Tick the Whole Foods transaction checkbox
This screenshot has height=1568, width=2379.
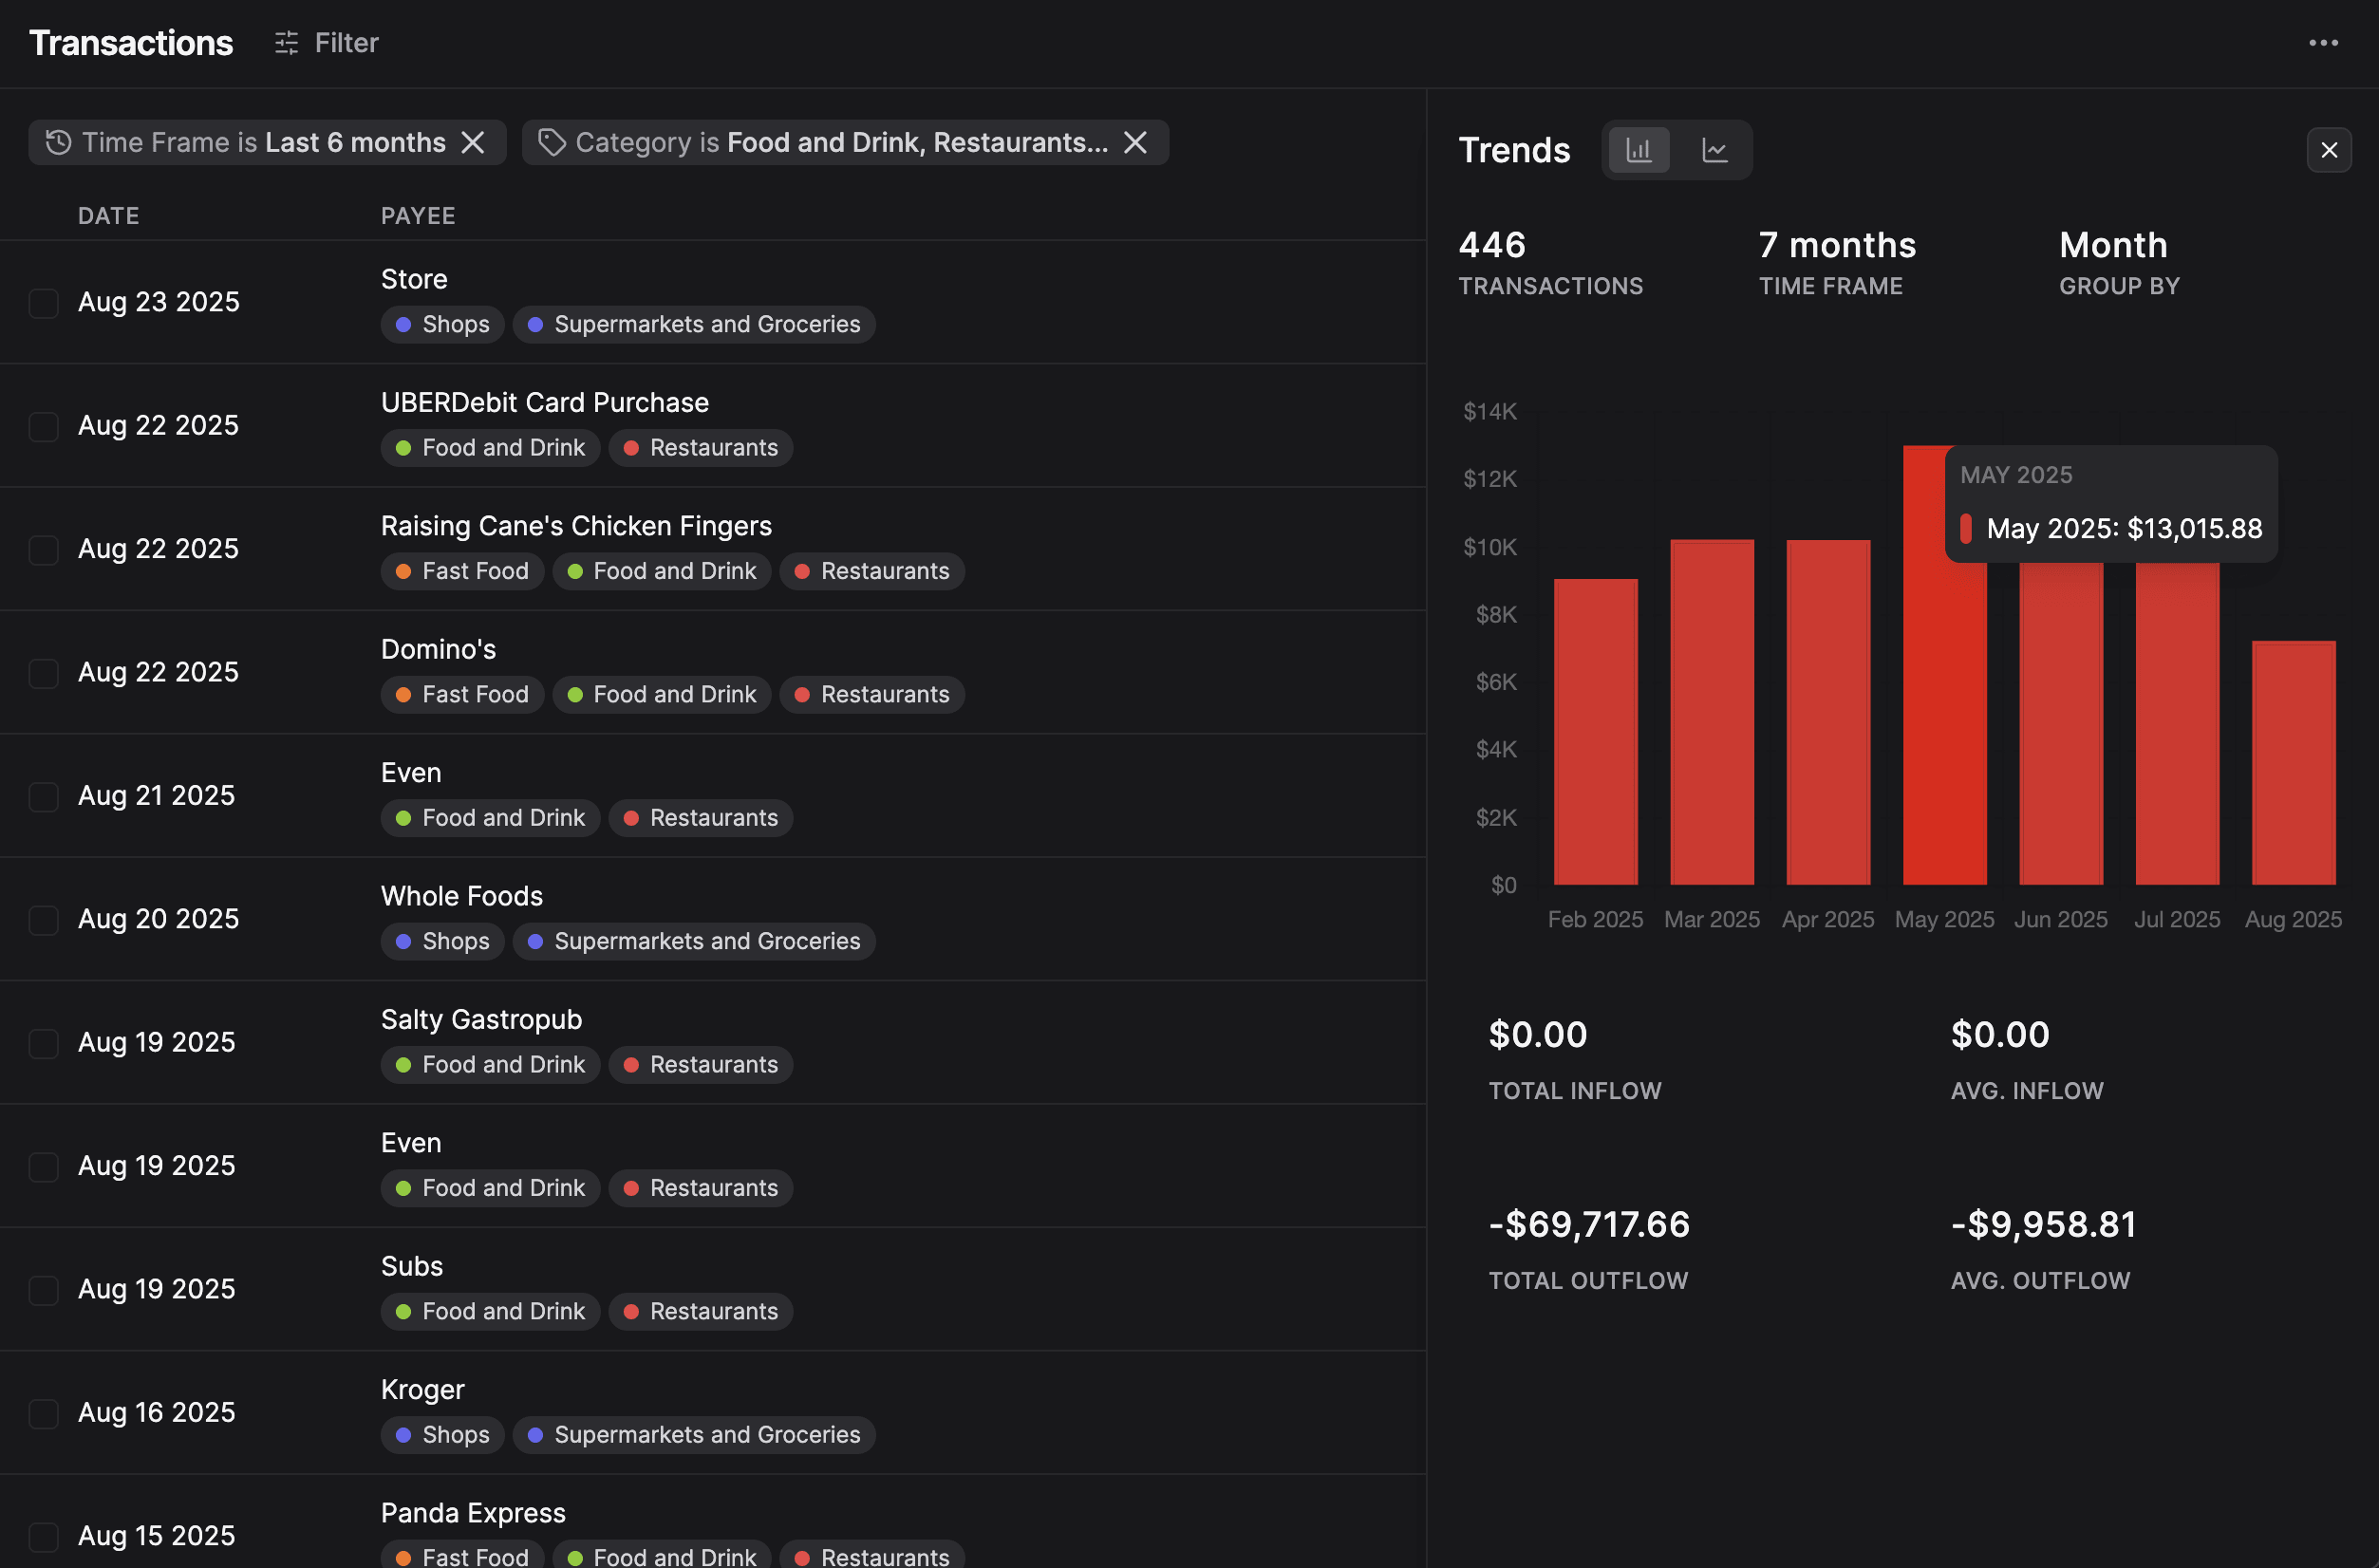pyautogui.click(x=44, y=920)
